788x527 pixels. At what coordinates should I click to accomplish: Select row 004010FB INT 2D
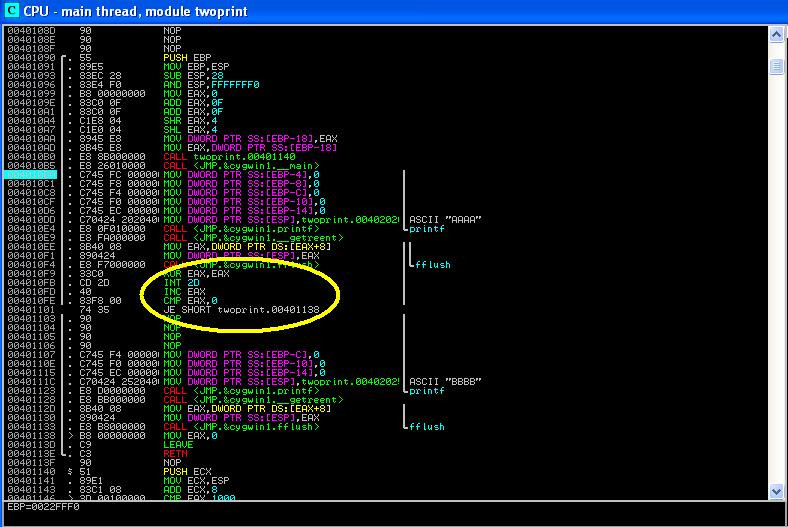tap(386, 283)
